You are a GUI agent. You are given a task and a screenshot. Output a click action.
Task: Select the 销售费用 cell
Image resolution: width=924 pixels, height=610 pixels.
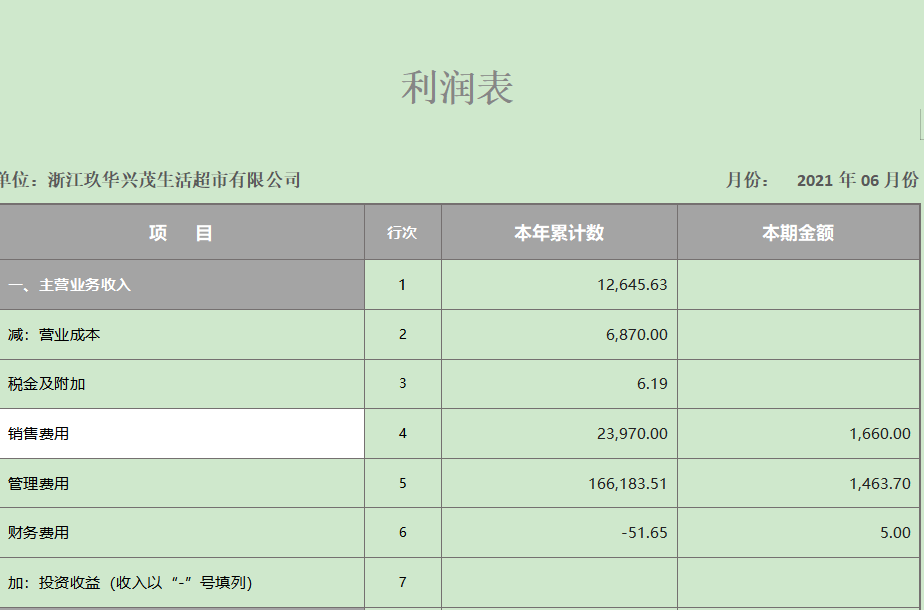point(182,434)
